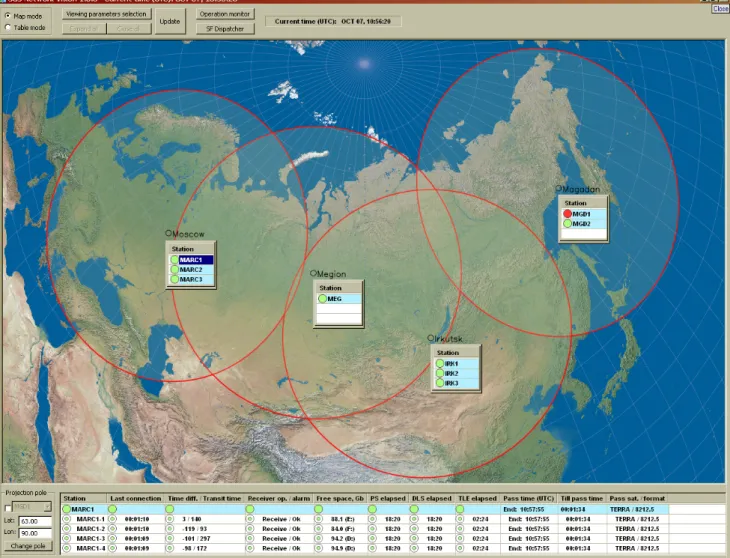Click the MARC2 green status icon on map
Viewport: 730px width, 558px height.
coord(175,269)
